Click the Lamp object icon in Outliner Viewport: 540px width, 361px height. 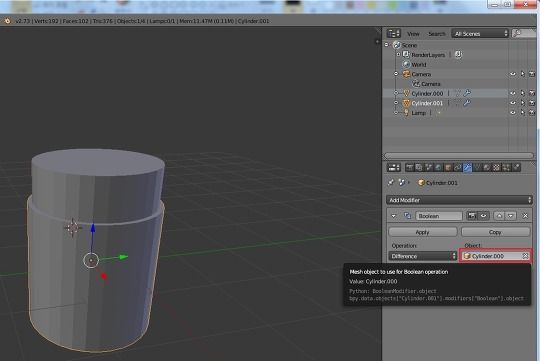[406, 113]
